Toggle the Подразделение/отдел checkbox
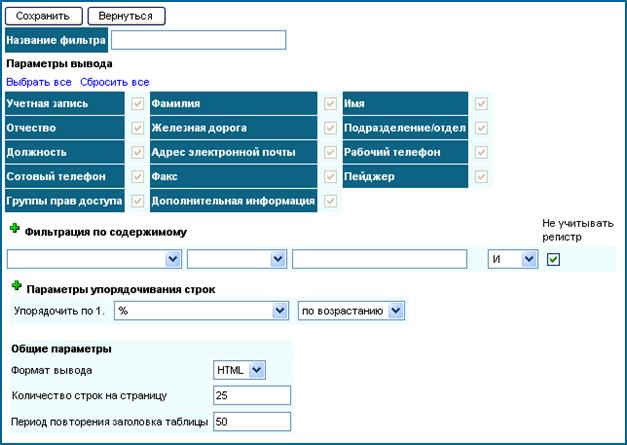Viewport: 627px width, 445px height. point(481,128)
